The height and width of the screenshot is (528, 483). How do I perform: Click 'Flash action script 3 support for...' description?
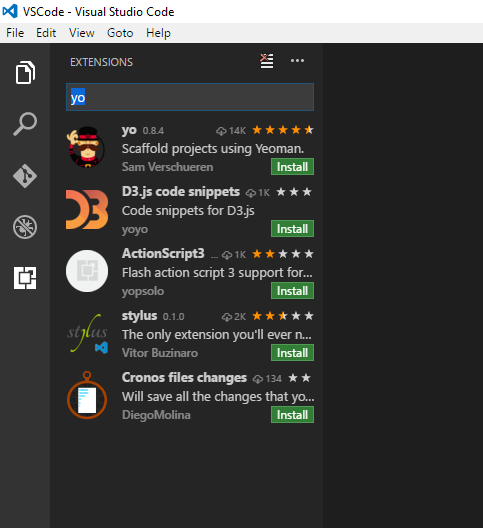(217, 272)
